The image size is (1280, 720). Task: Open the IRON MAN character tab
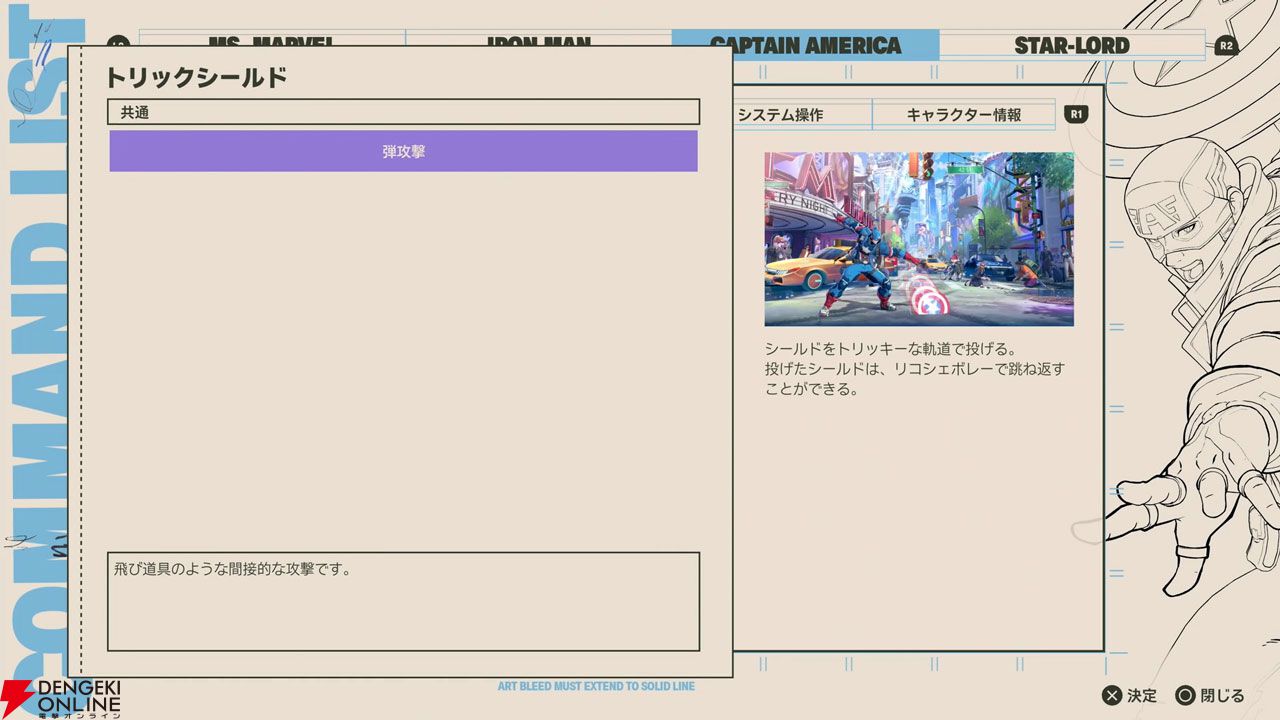538,40
